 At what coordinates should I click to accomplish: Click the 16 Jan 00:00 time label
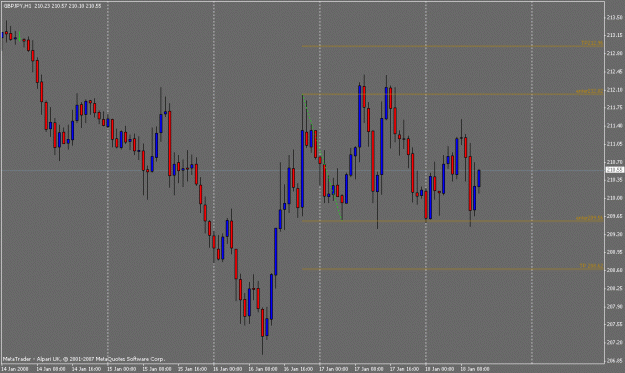click(x=228, y=369)
